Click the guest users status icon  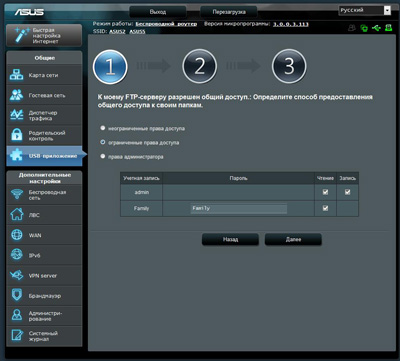(351, 28)
